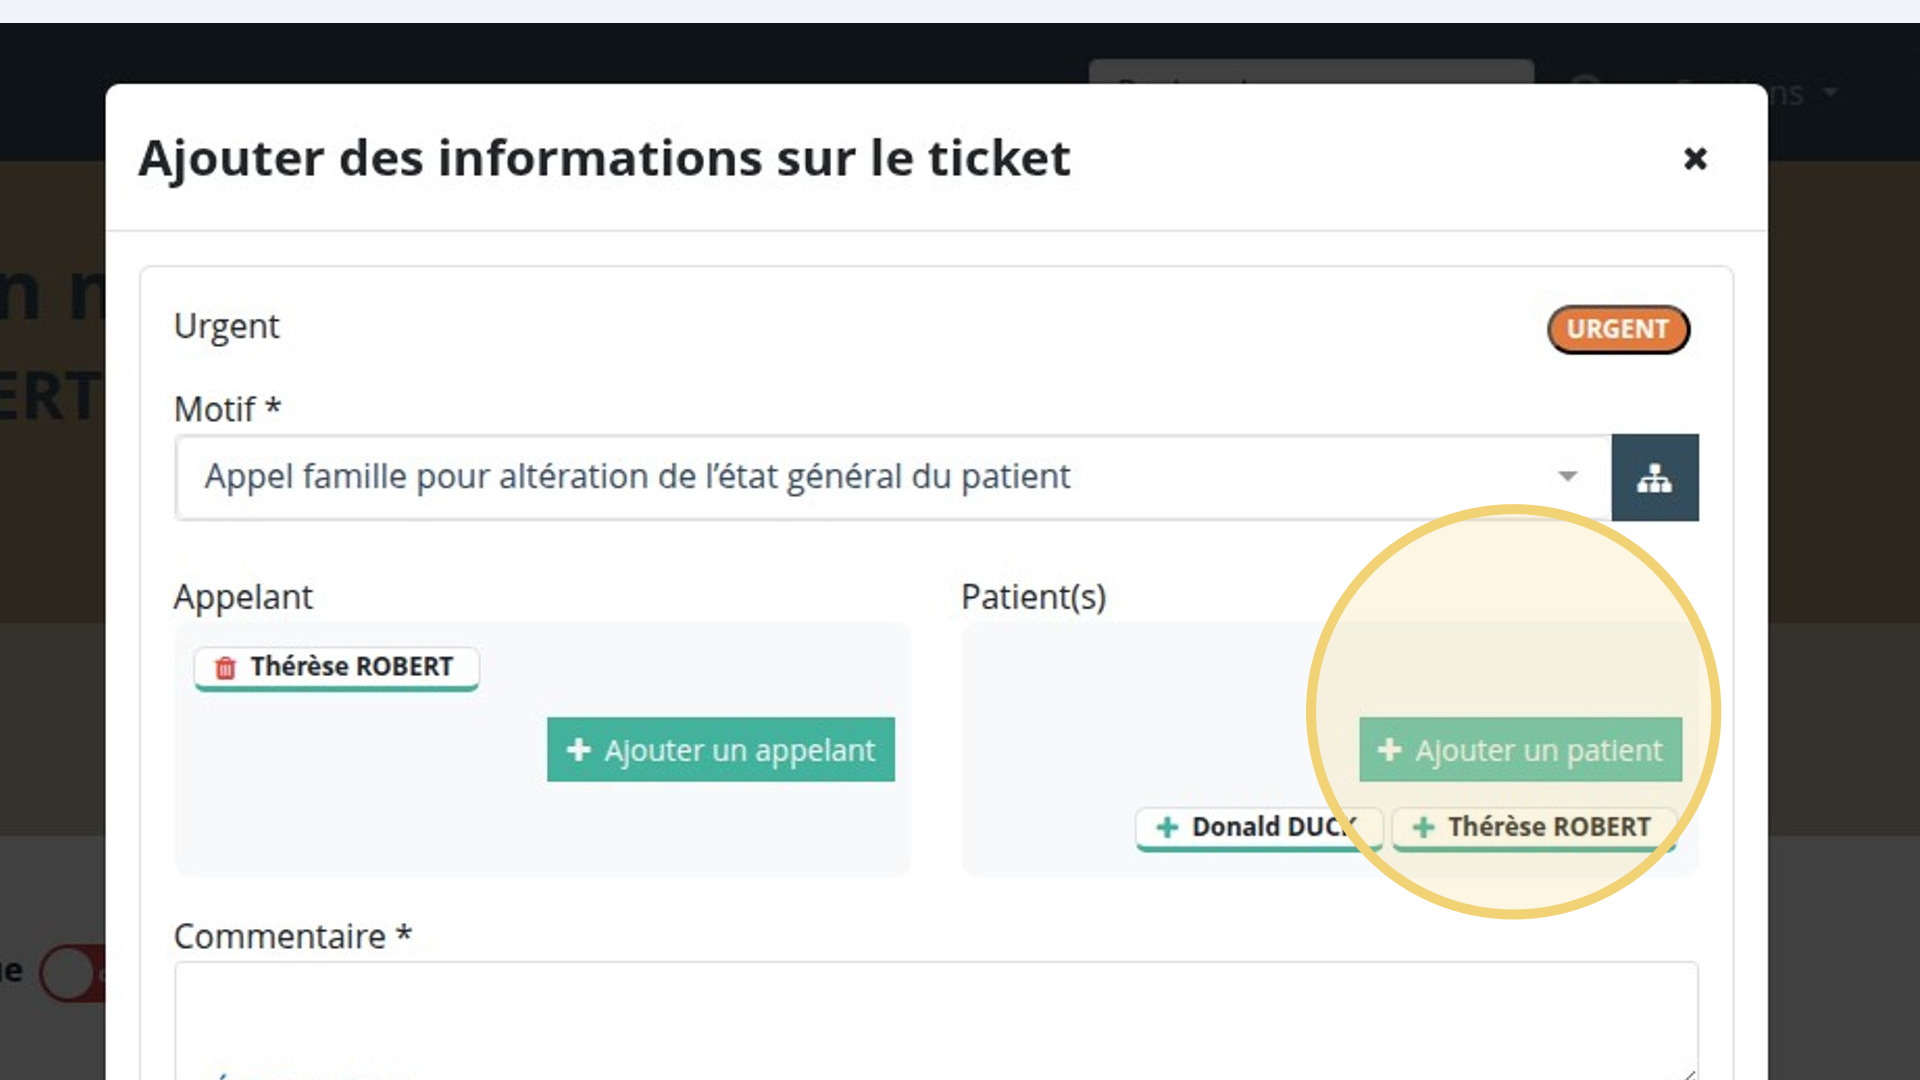Expand the Motif dropdown arrow

coord(1567,476)
